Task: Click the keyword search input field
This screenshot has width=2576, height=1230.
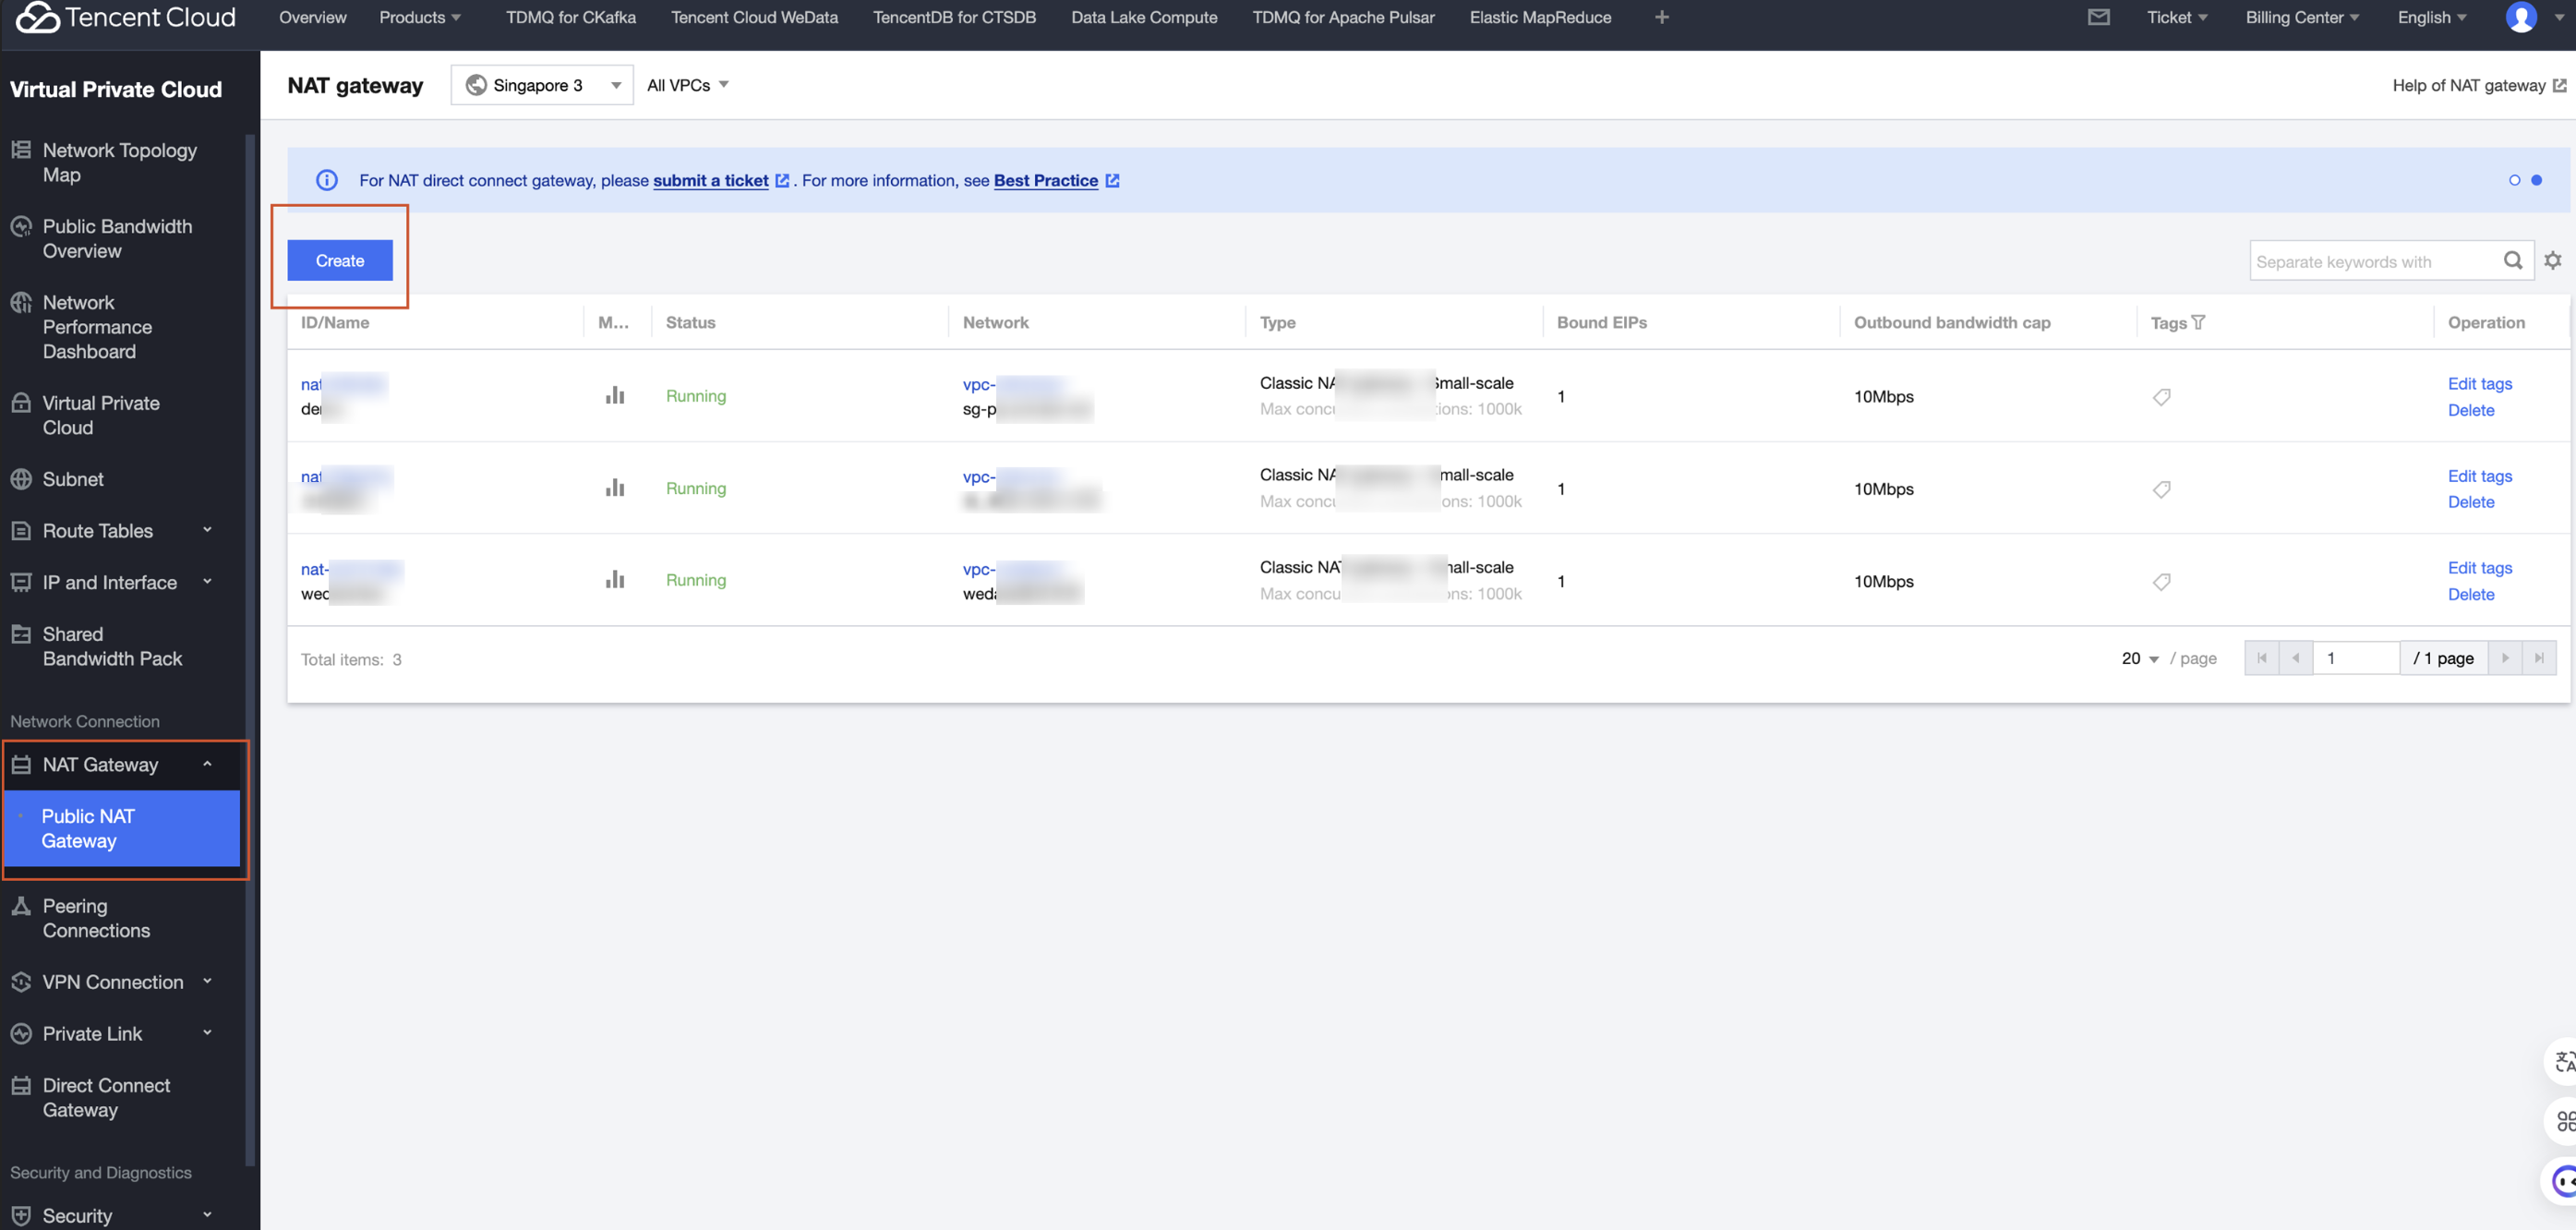Action: (x=2370, y=261)
